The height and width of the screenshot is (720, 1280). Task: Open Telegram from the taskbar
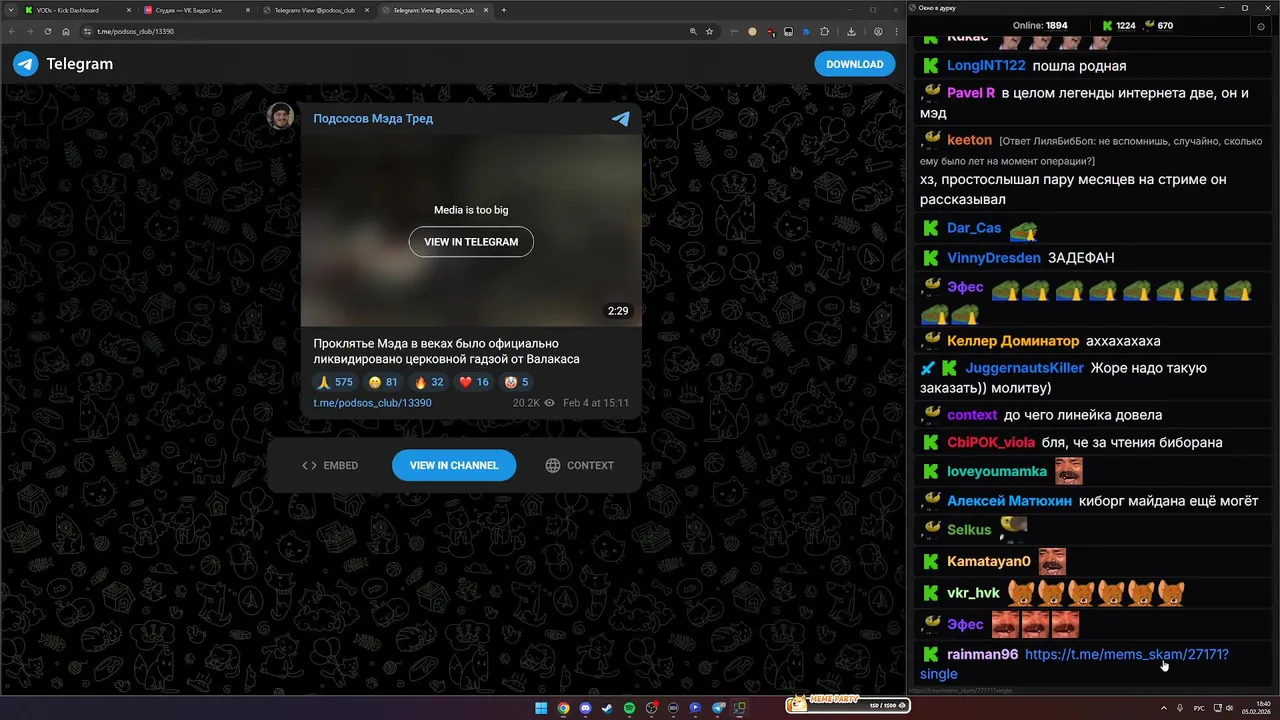pyautogui.click(x=718, y=708)
